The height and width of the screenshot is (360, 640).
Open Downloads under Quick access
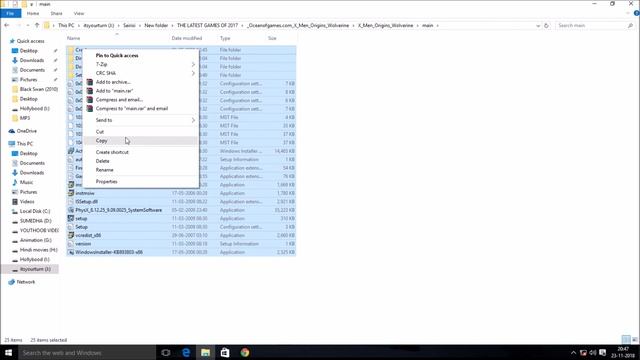pyautogui.click(x=32, y=60)
